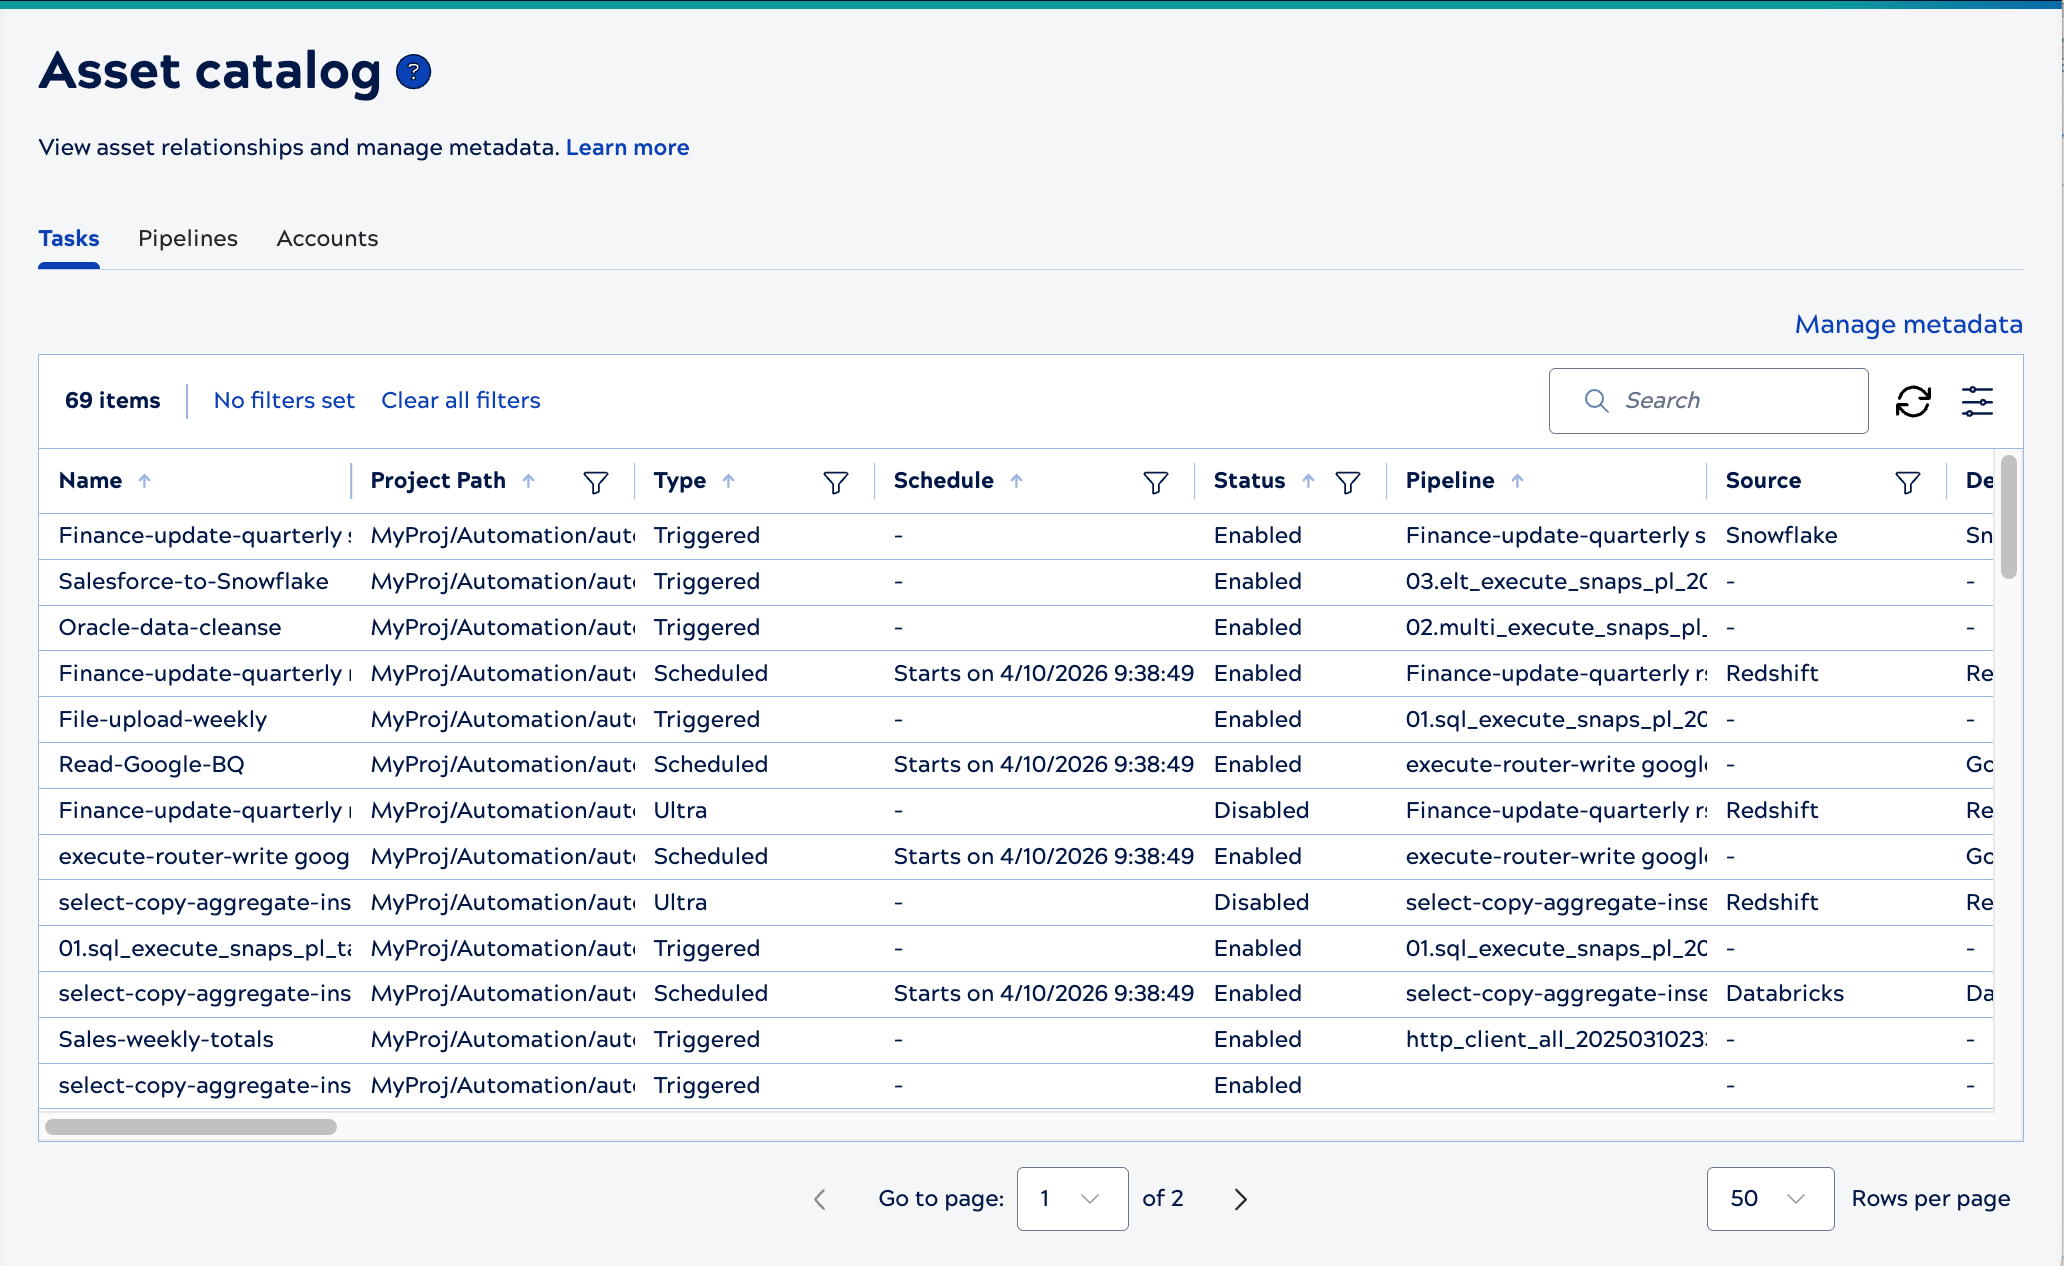Open the Go to page dropdown
The height and width of the screenshot is (1266, 2064).
[1072, 1198]
